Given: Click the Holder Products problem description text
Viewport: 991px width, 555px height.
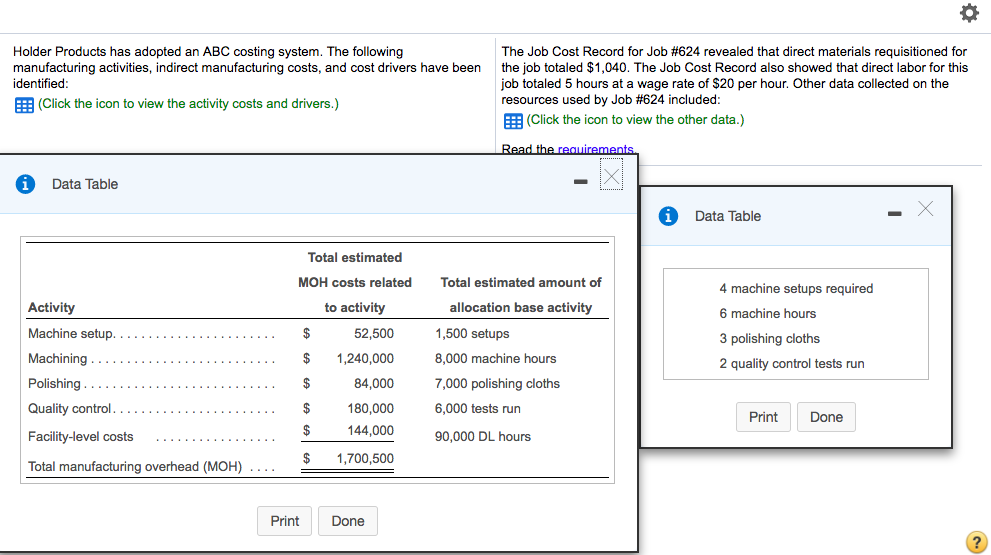Looking at the screenshot, I should tap(246, 68).
